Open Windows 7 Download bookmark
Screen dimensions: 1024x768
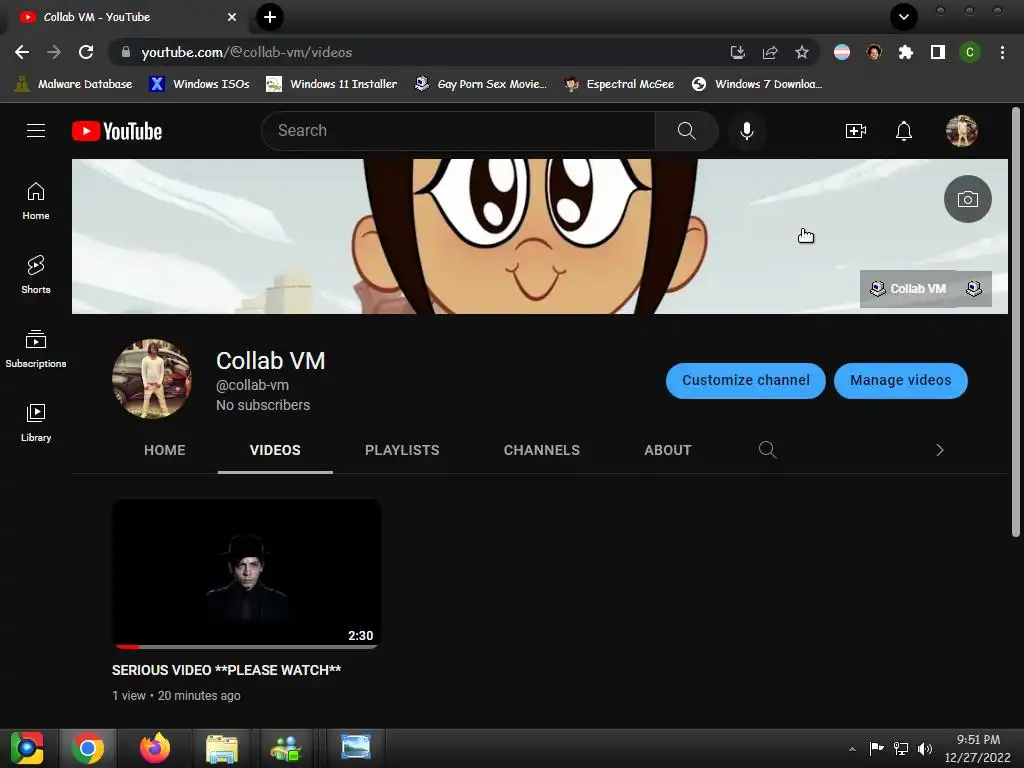(x=757, y=84)
